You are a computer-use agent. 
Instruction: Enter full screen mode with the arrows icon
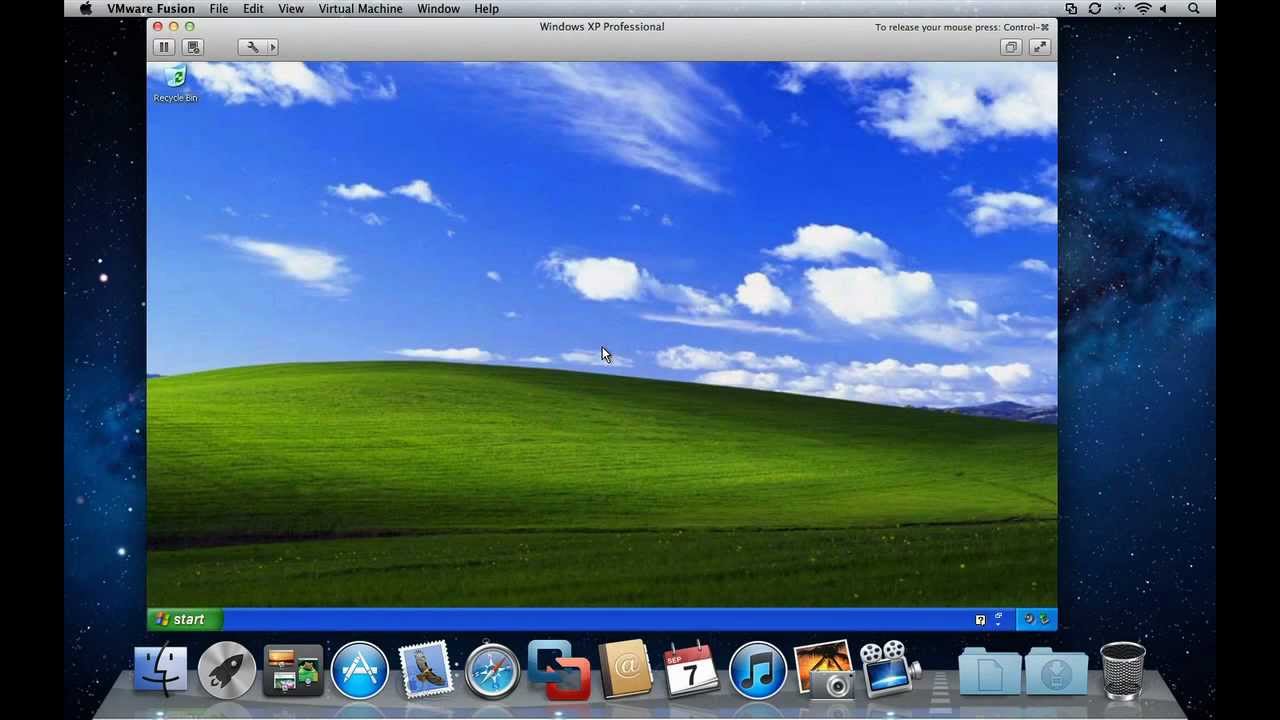pyautogui.click(x=1040, y=47)
